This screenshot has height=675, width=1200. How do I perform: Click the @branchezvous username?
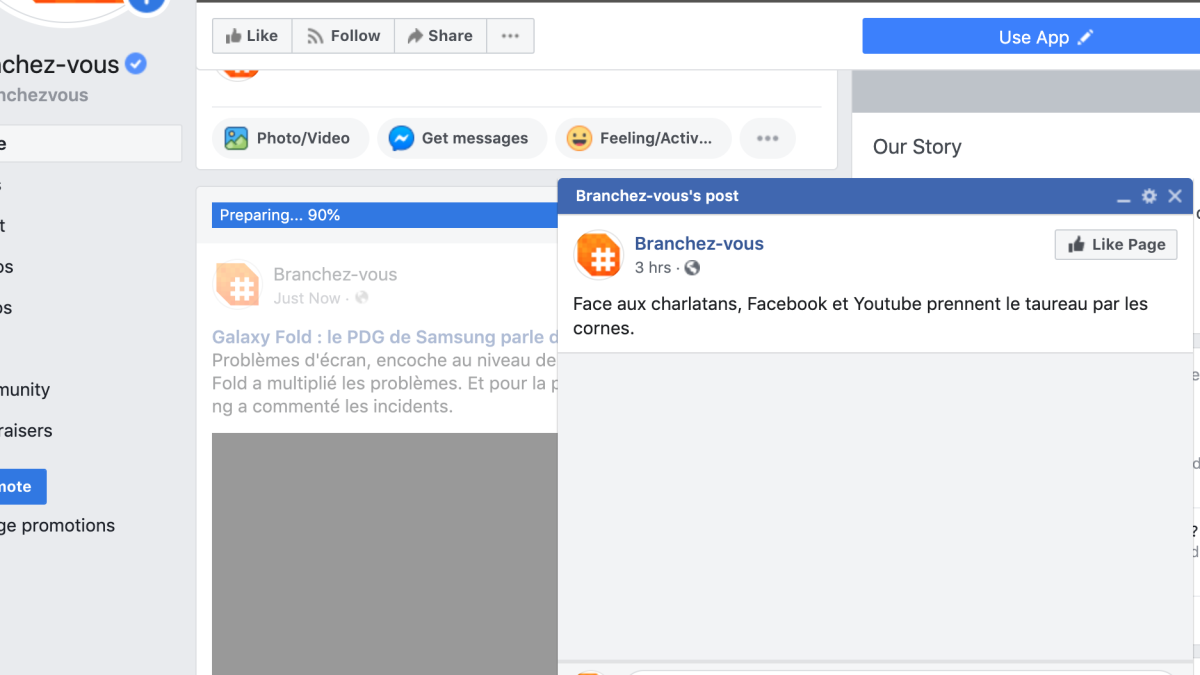point(44,95)
